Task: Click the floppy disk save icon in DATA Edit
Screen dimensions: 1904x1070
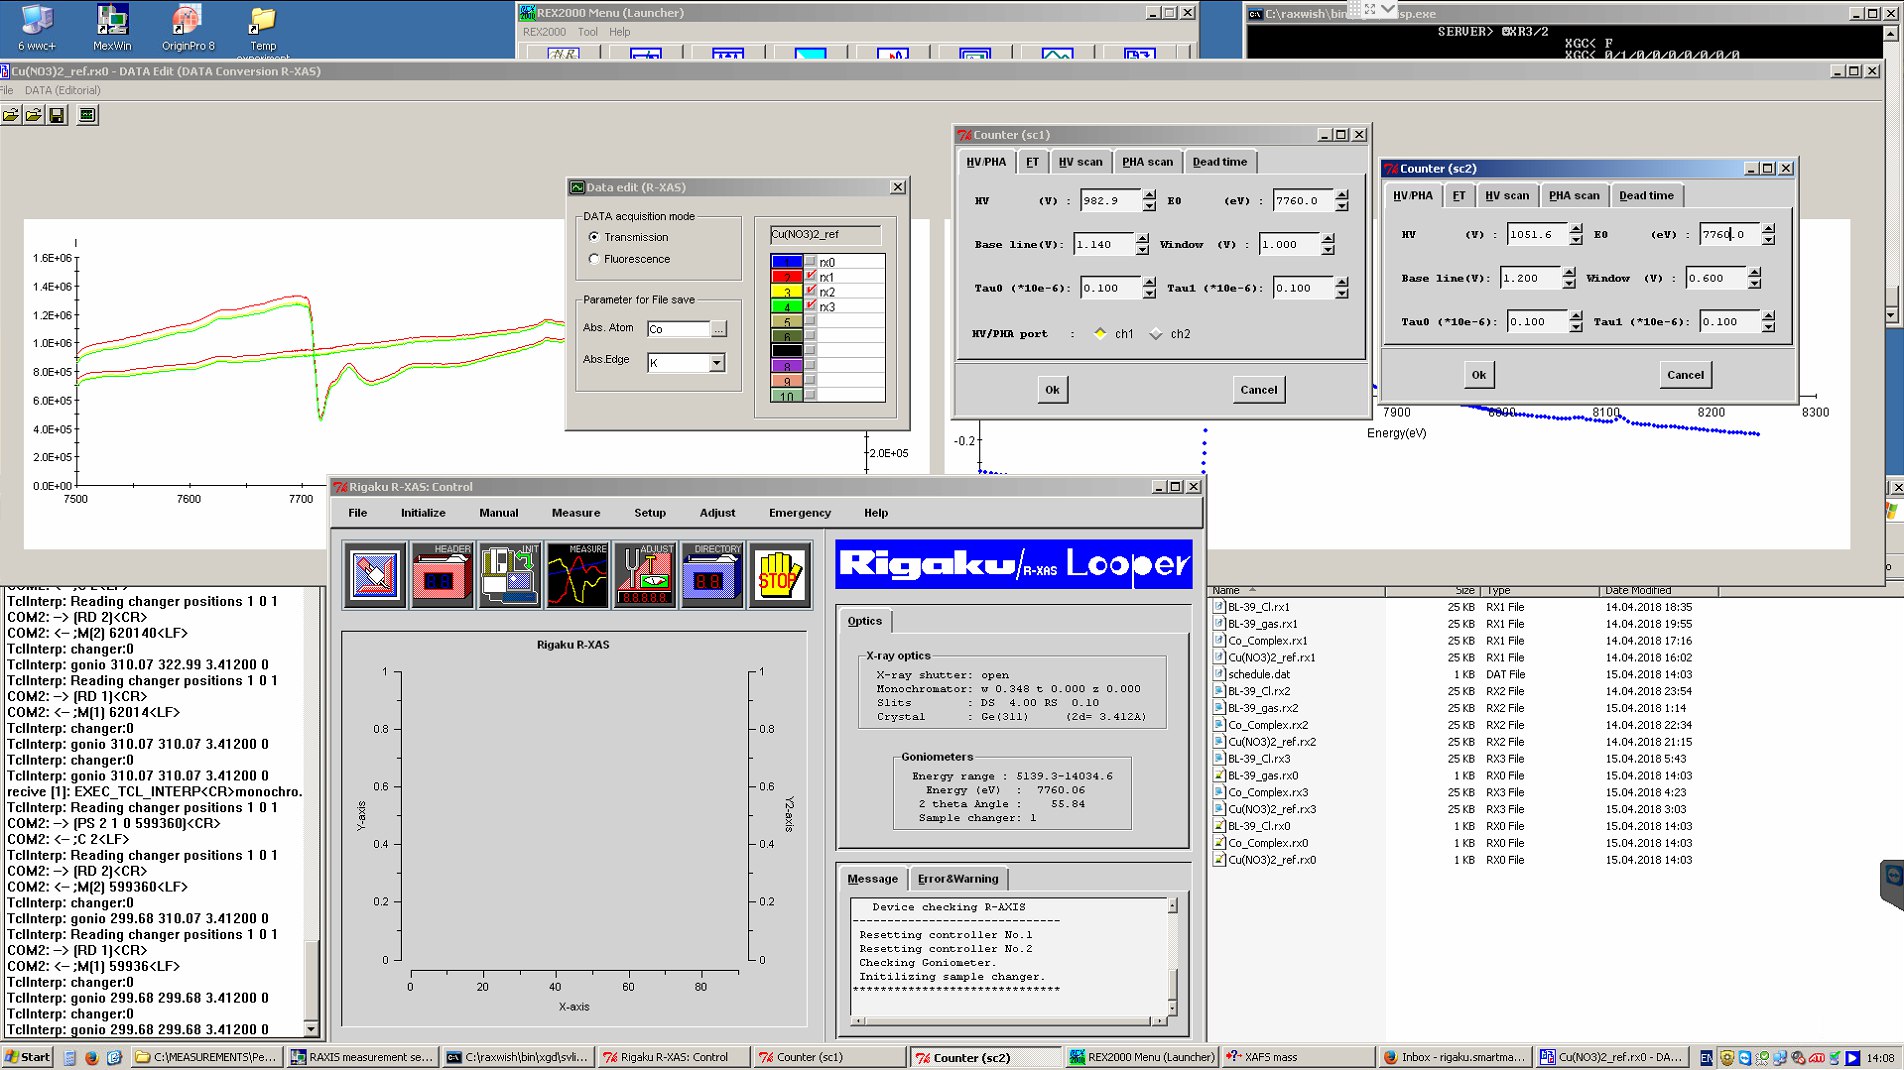Action: tap(57, 115)
